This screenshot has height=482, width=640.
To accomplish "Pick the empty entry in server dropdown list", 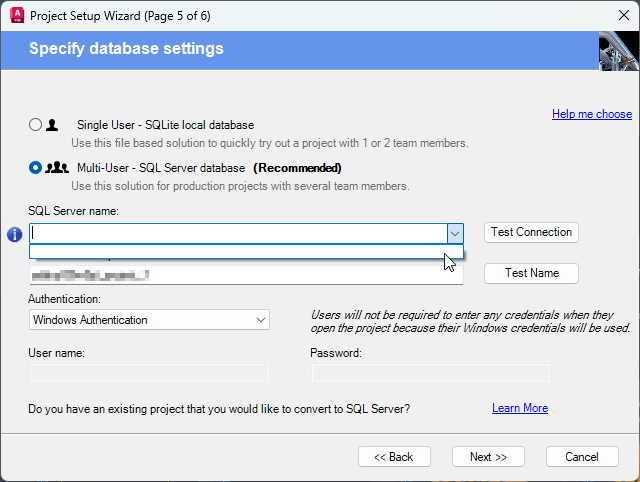I will 246,251.
